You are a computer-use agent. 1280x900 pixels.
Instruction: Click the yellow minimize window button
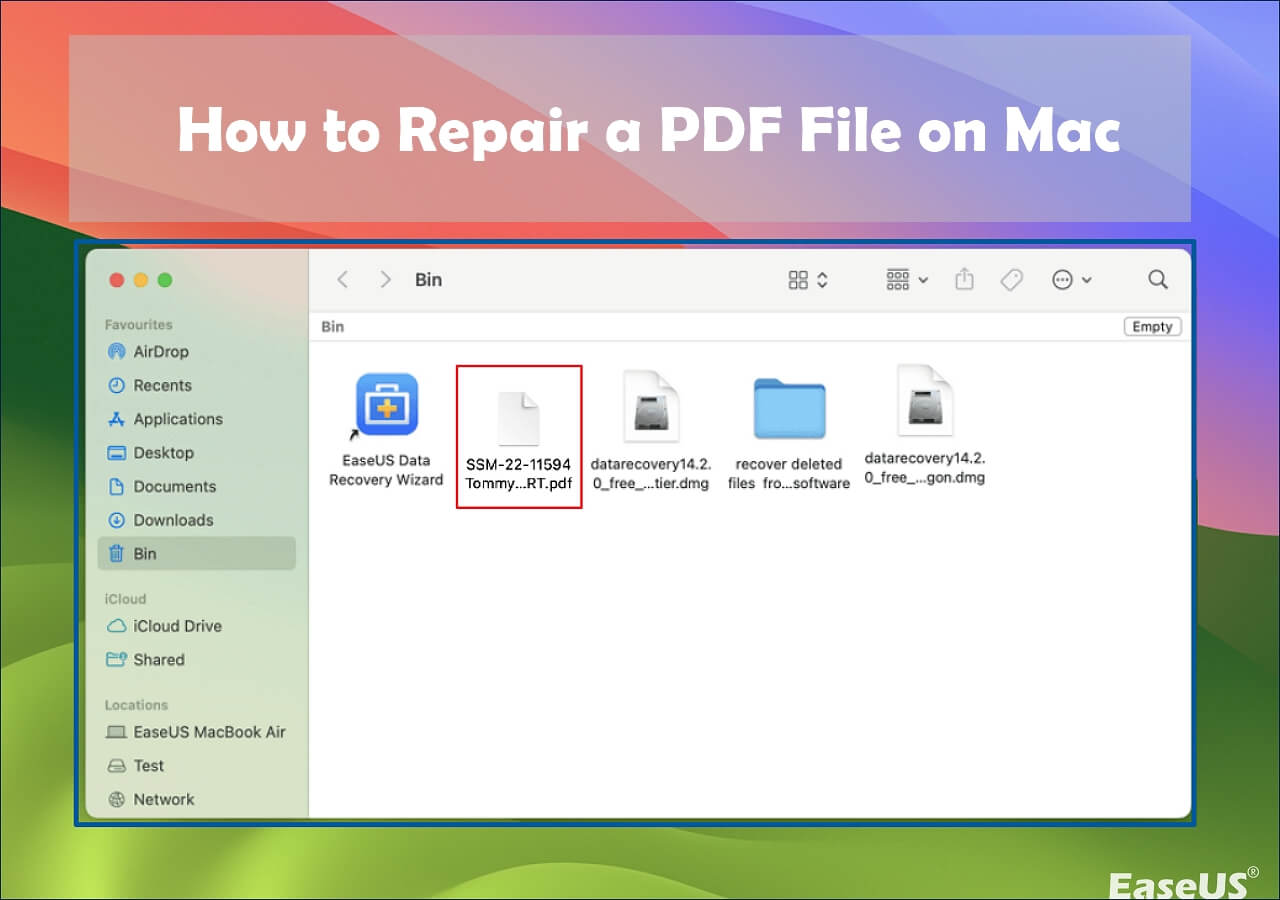pyautogui.click(x=141, y=280)
